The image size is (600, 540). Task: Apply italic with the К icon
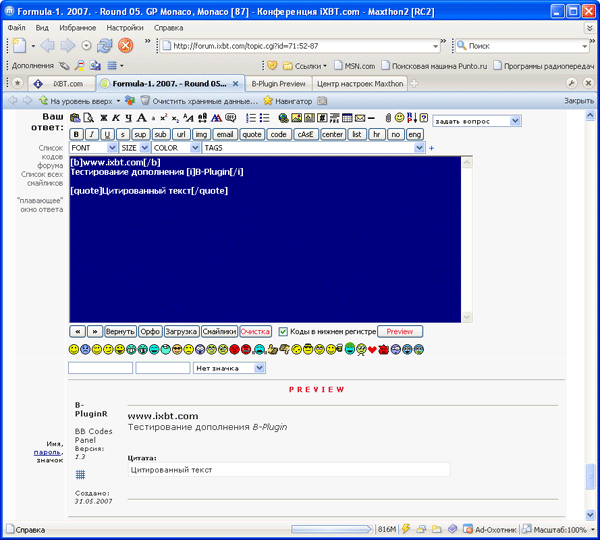pos(116,118)
